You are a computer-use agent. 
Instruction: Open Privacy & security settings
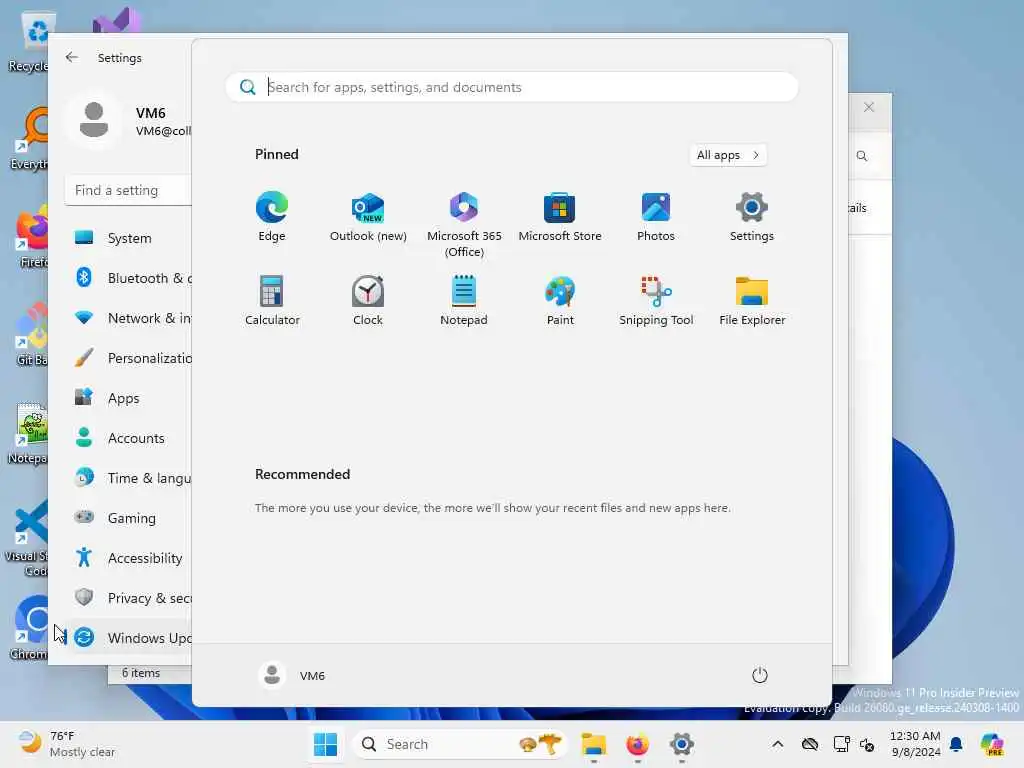[130, 598]
